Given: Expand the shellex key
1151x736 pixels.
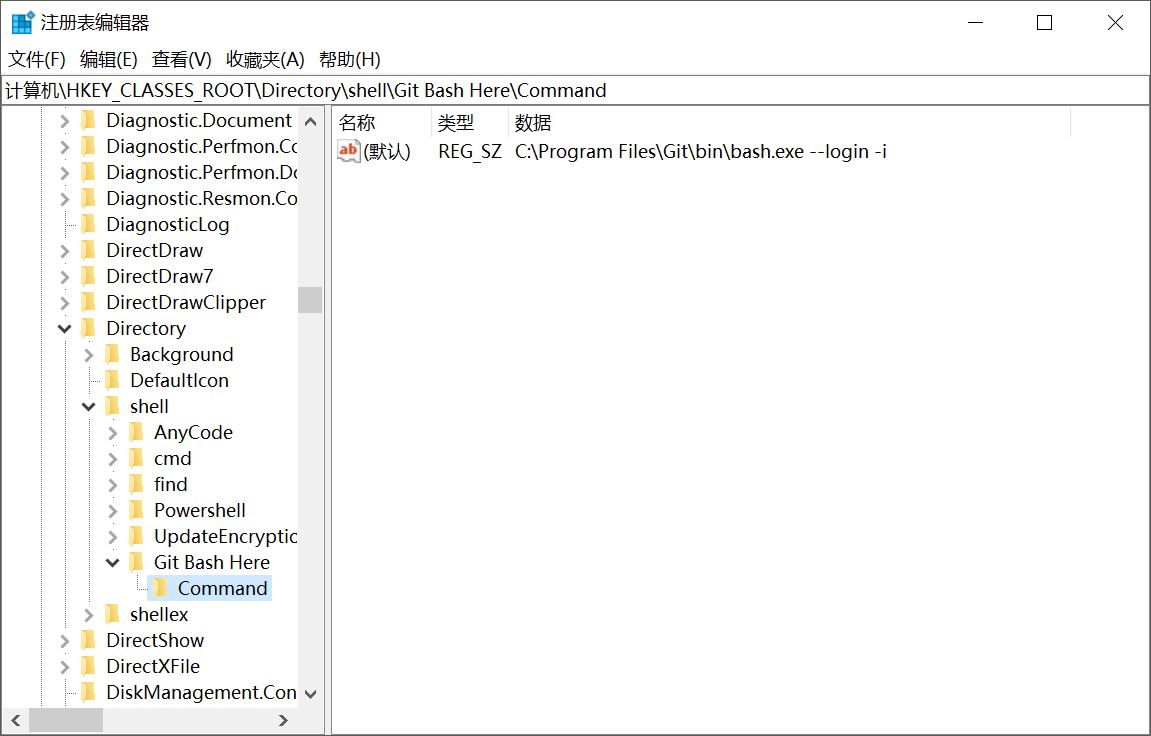Looking at the screenshot, I should 89,614.
